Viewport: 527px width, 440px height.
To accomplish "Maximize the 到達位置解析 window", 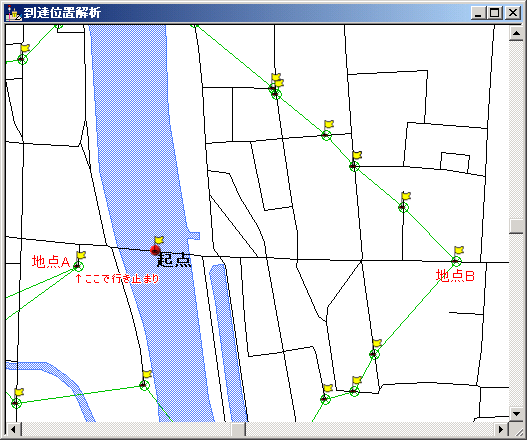I will (x=495, y=13).
